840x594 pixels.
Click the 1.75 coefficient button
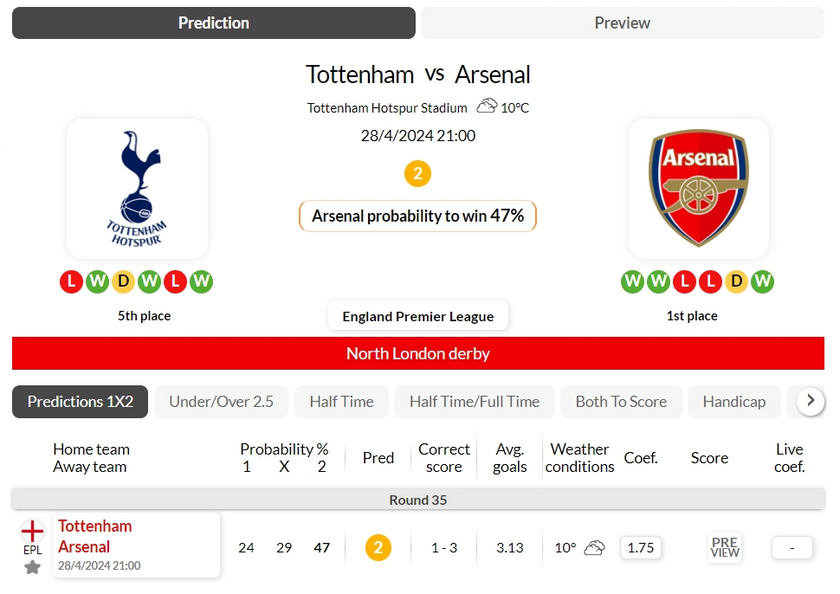tap(641, 548)
